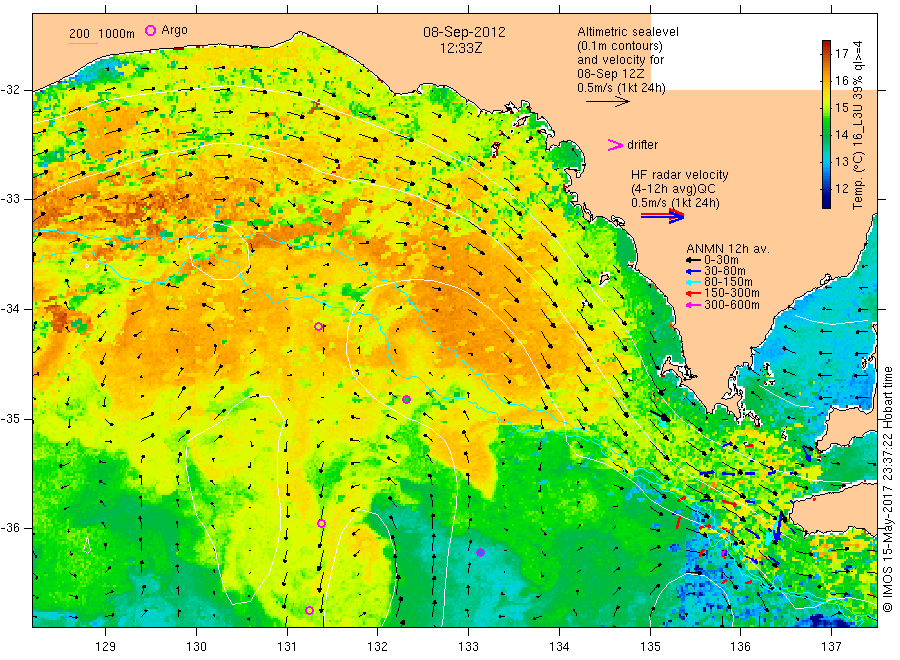Click the filled Argo marker near 36.2°S 133.1°E
Image resolution: width=900 pixels, height=660 pixels.
pos(480,553)
